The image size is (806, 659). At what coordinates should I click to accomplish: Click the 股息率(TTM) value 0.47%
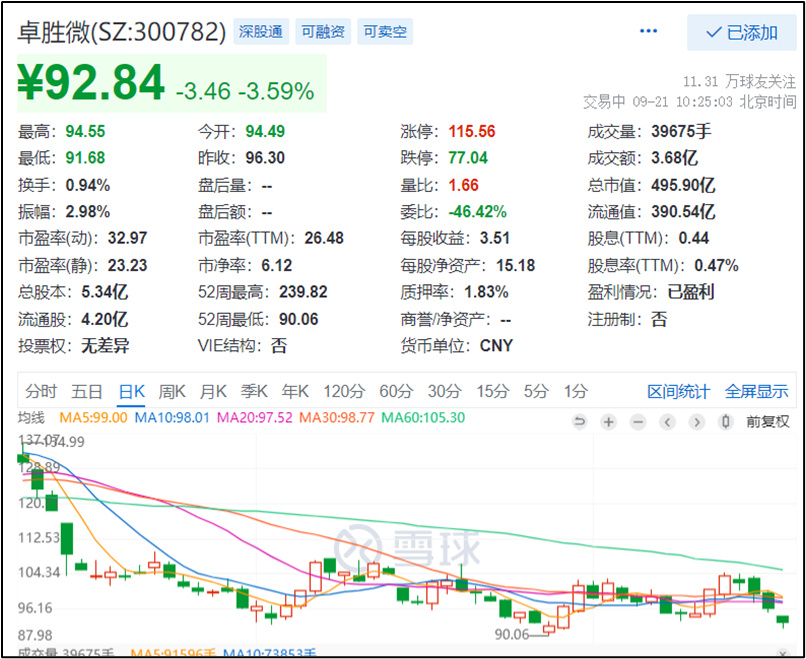pos(716,265)
